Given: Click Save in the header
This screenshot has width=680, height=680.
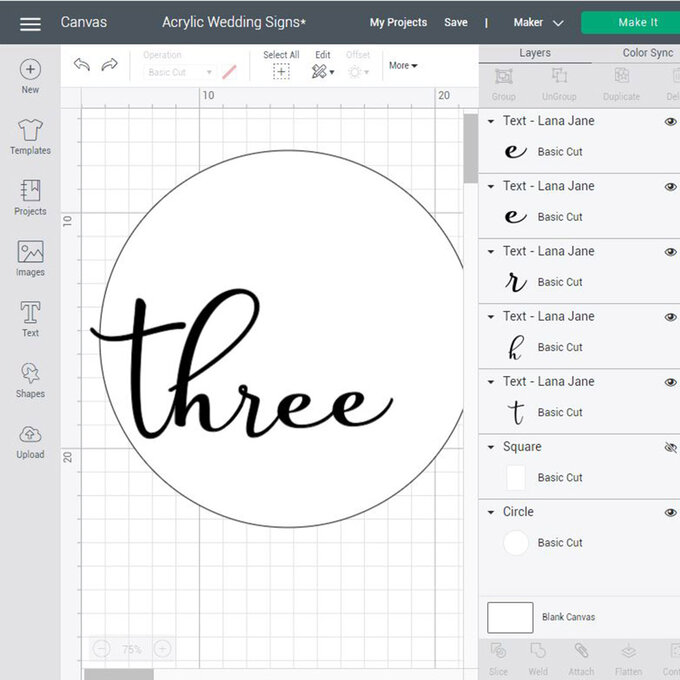Looking at the screenshot, I should (455, 22).
